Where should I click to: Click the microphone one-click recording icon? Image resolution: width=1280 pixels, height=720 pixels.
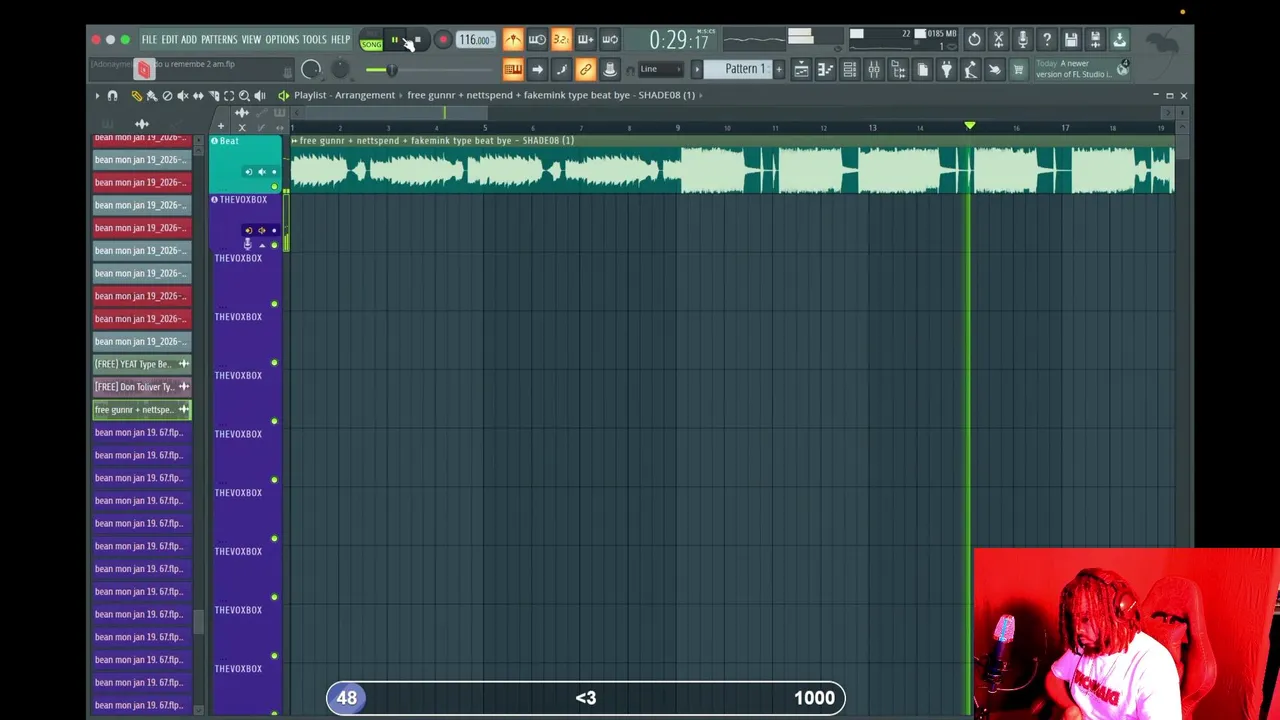(x=1022, y=40)
